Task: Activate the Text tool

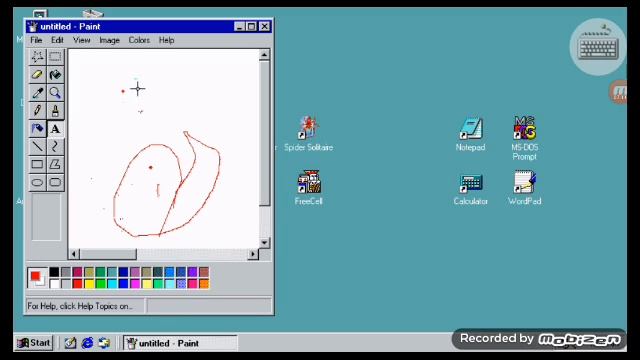Action: pyautogui.click(x=55, y=129)
